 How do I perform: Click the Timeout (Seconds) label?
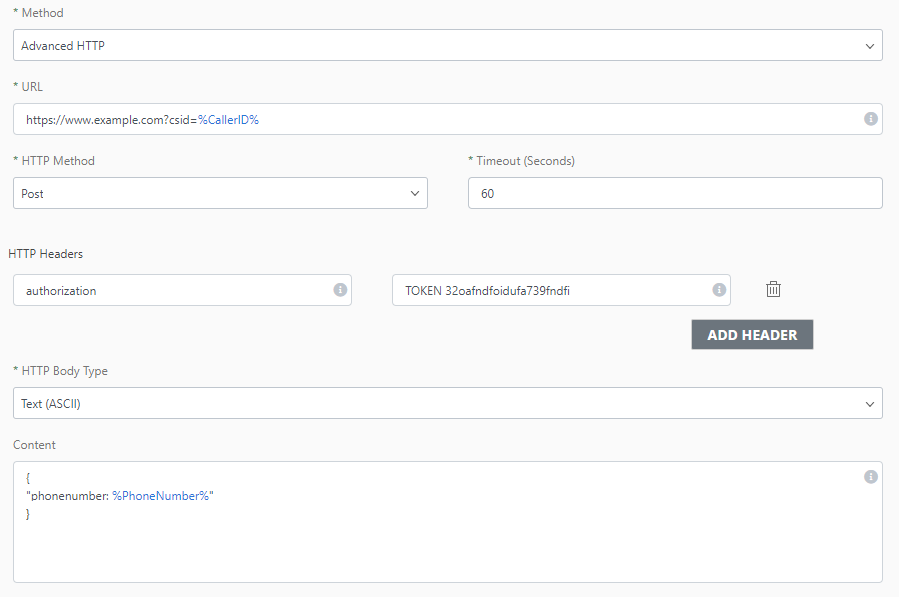tap(525, 161)
